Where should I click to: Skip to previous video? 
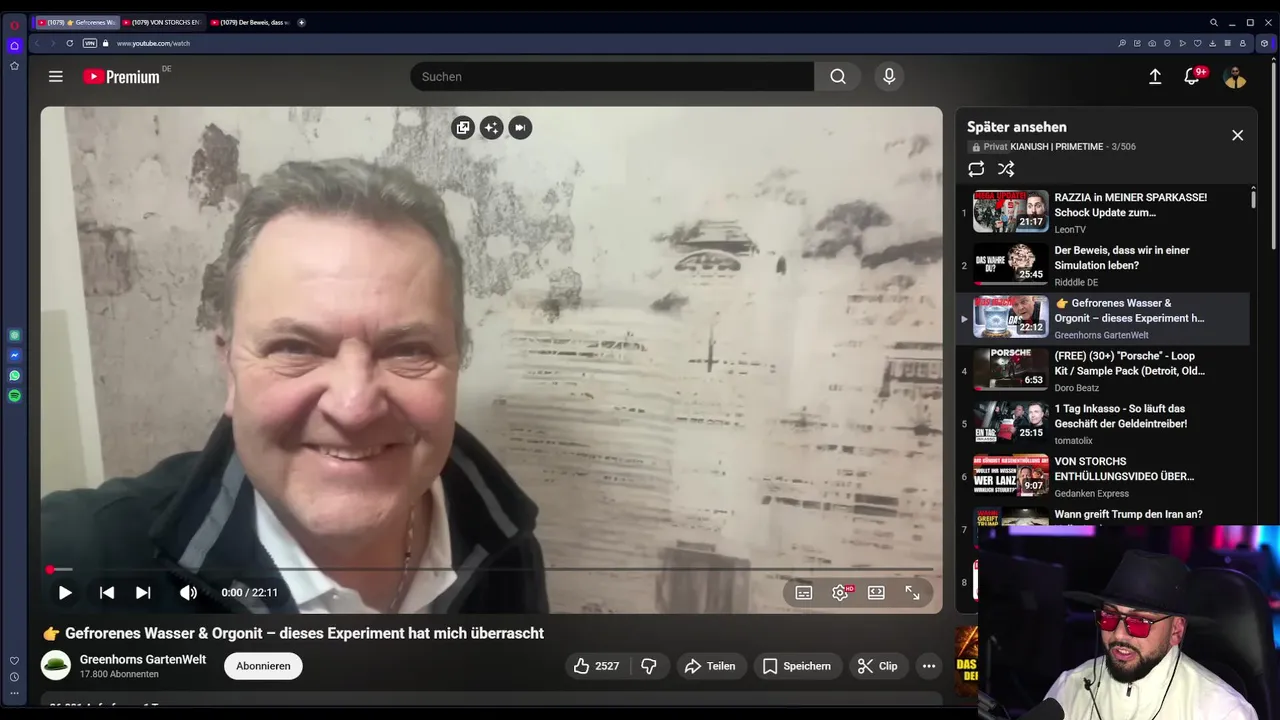pos(107,592)
